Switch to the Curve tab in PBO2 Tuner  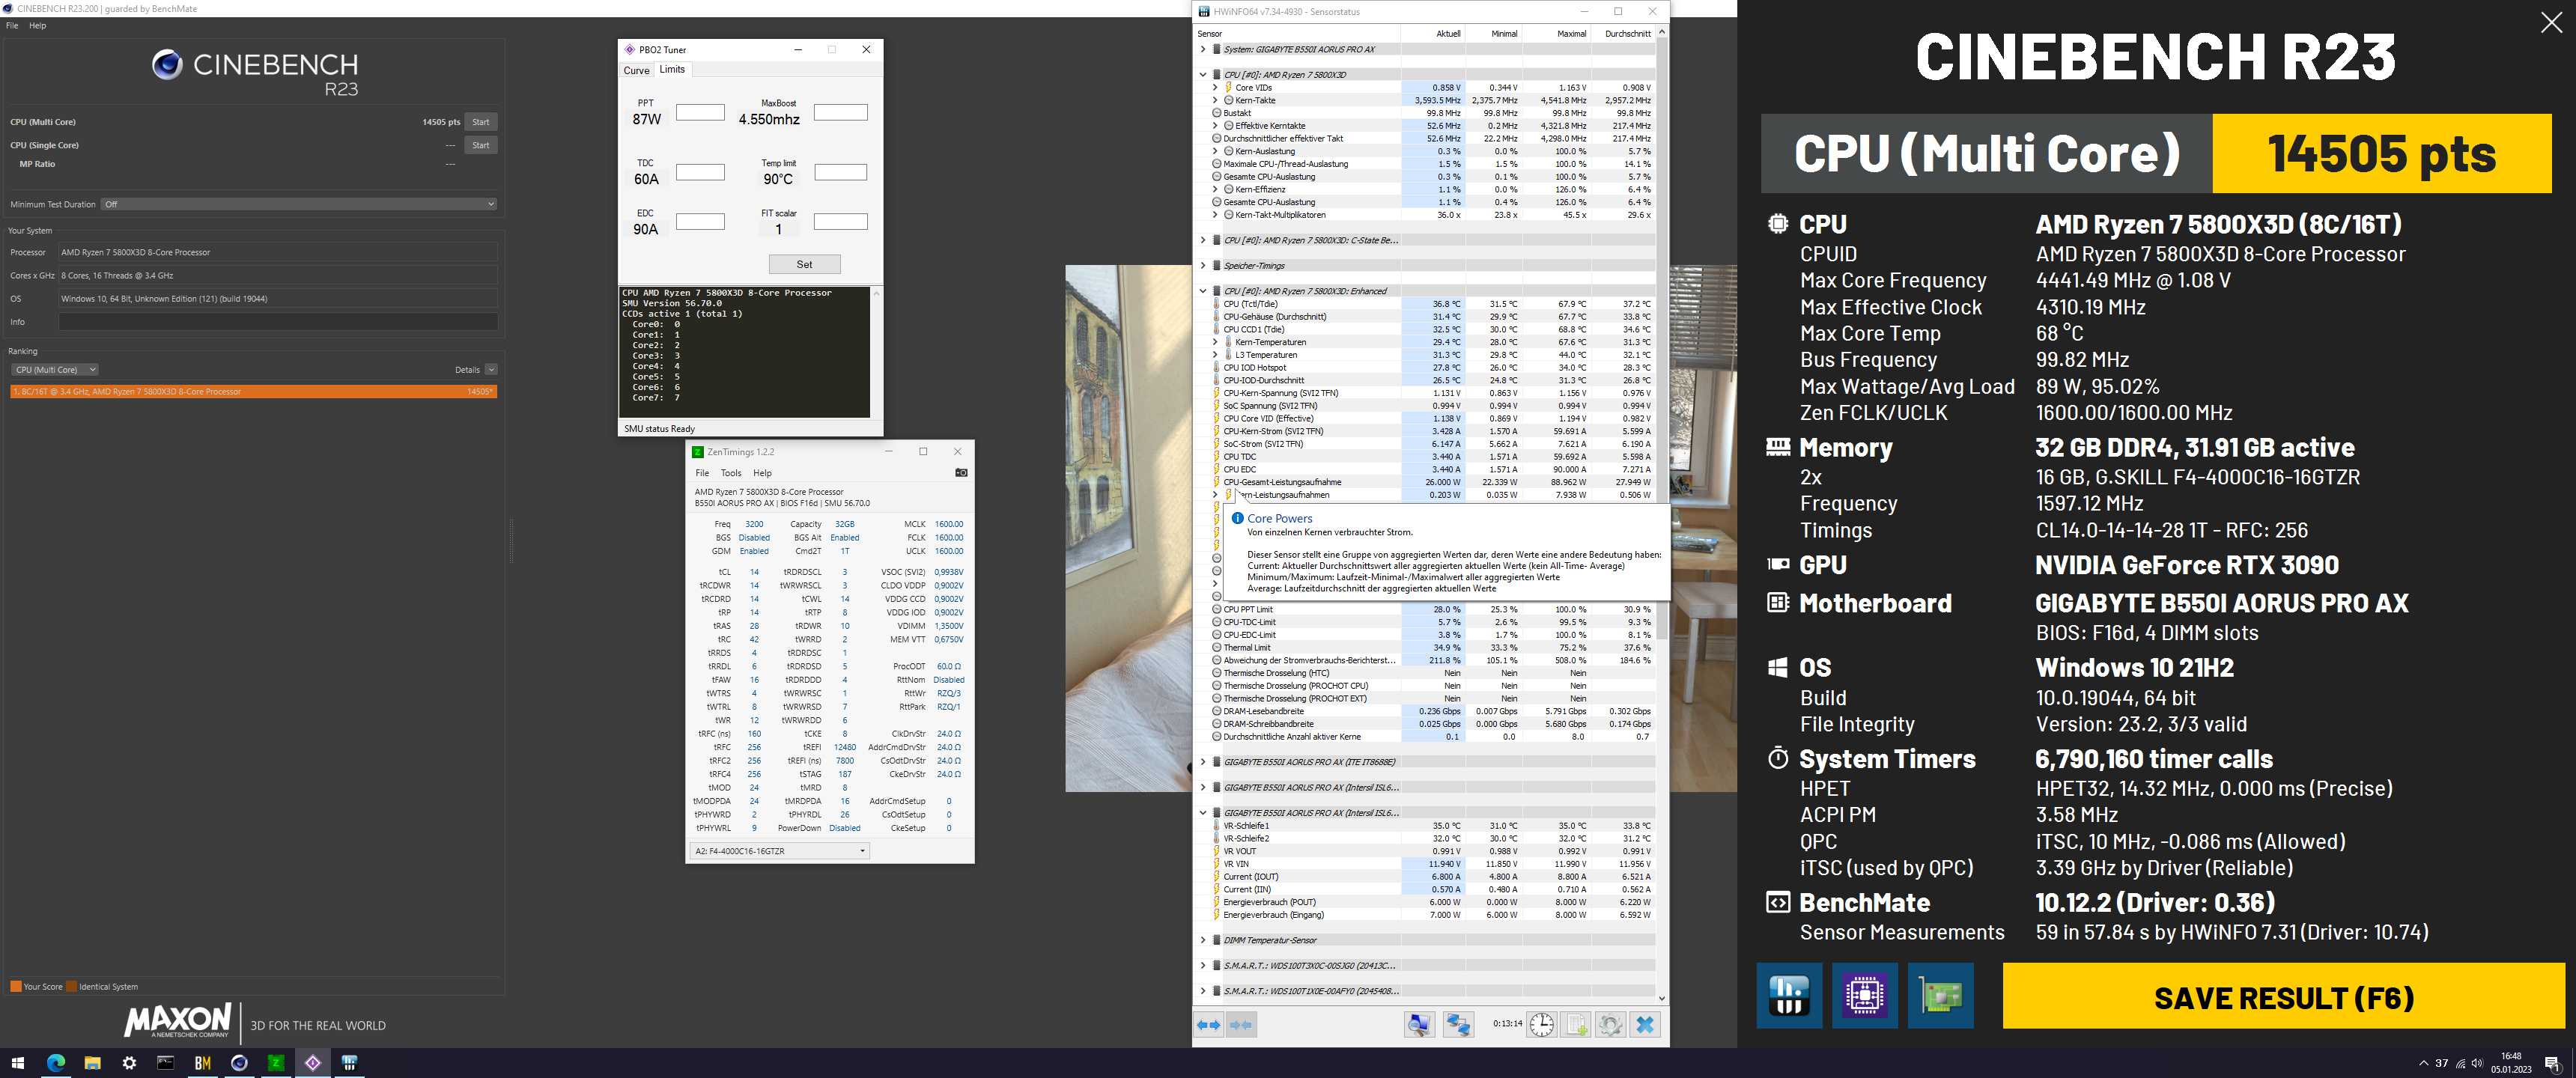(636, 70)
